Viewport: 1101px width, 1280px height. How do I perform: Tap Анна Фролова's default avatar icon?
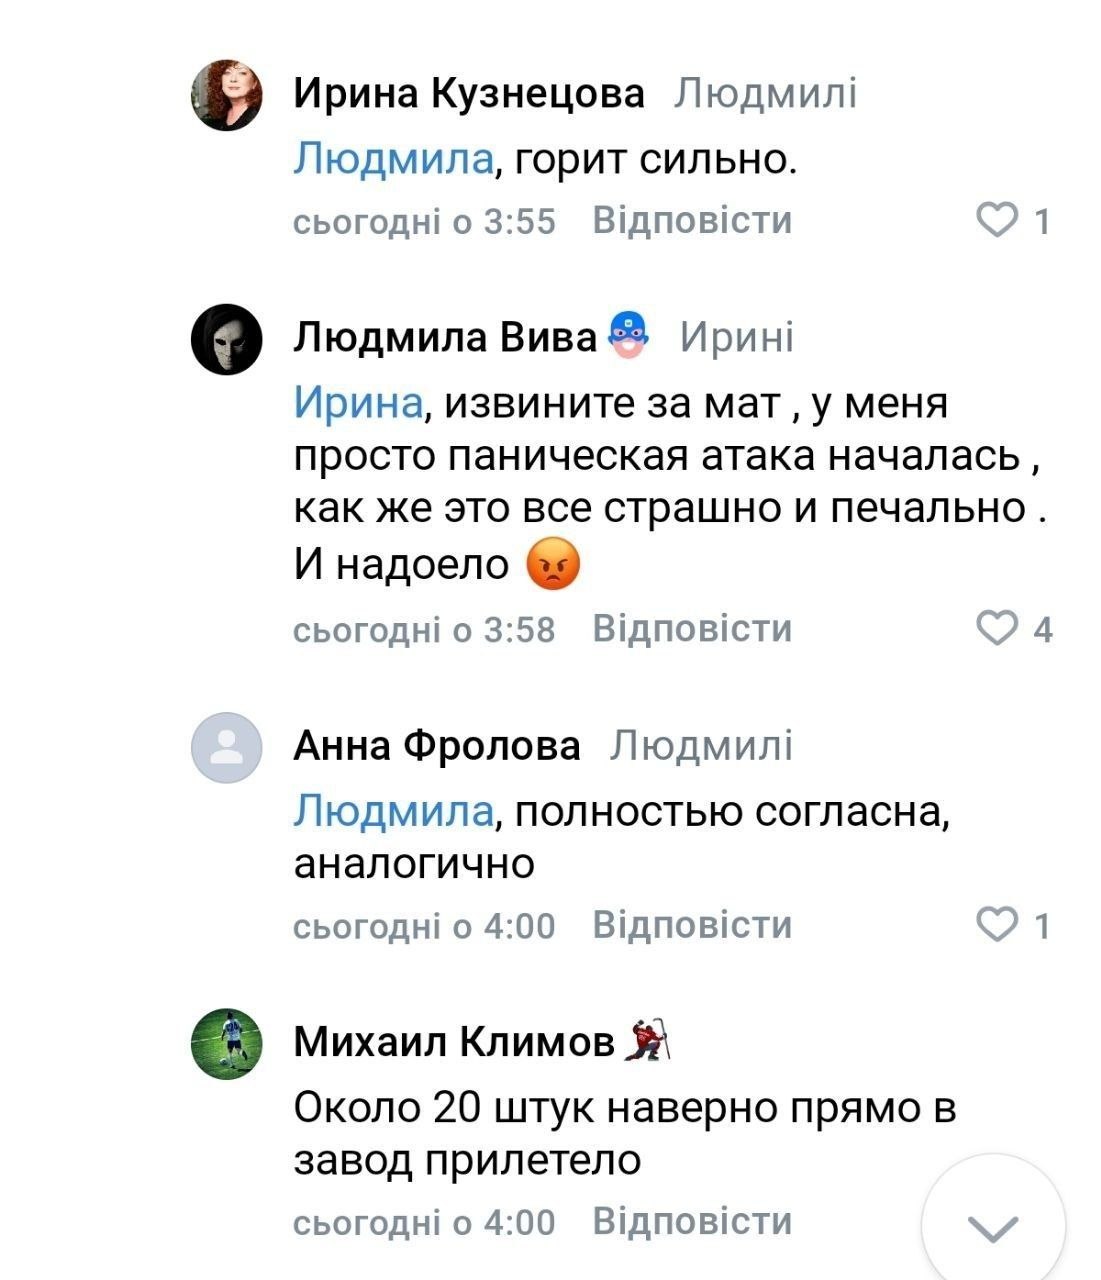pyautogui.click(x=227, y=747)
